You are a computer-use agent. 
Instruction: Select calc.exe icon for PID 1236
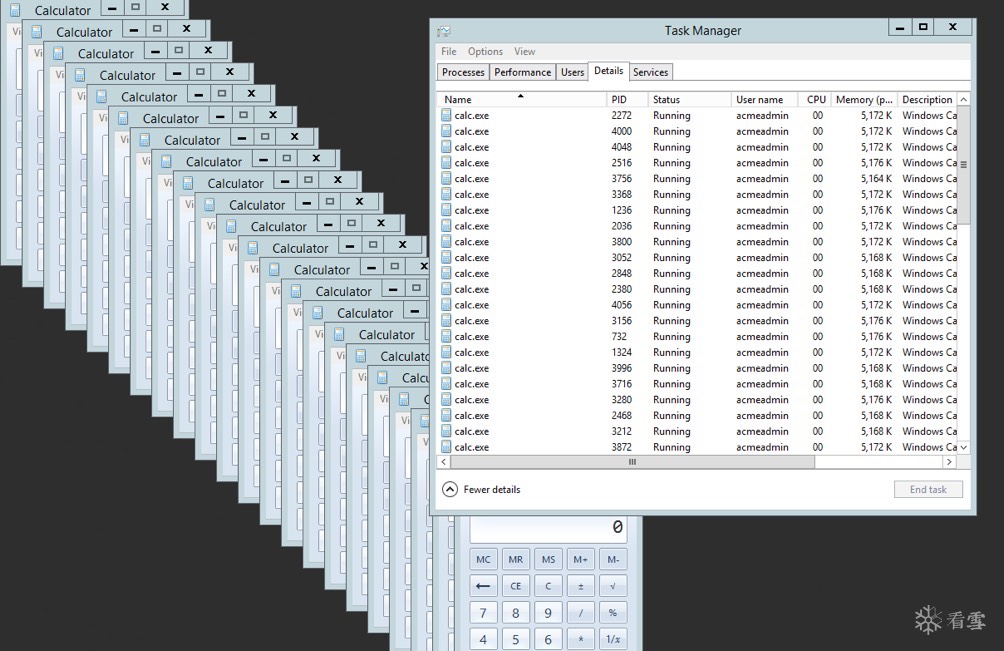(446, 210)
